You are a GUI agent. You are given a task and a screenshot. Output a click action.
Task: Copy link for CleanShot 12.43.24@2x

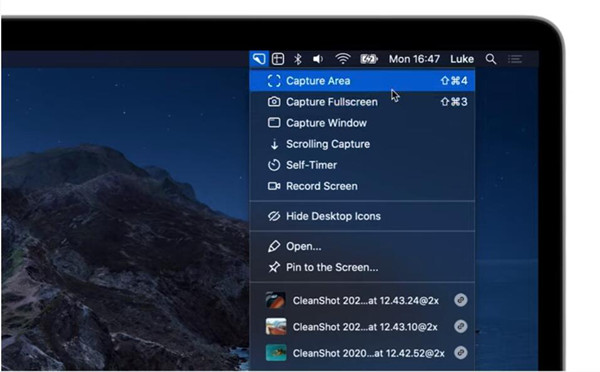tap(461, 300)
